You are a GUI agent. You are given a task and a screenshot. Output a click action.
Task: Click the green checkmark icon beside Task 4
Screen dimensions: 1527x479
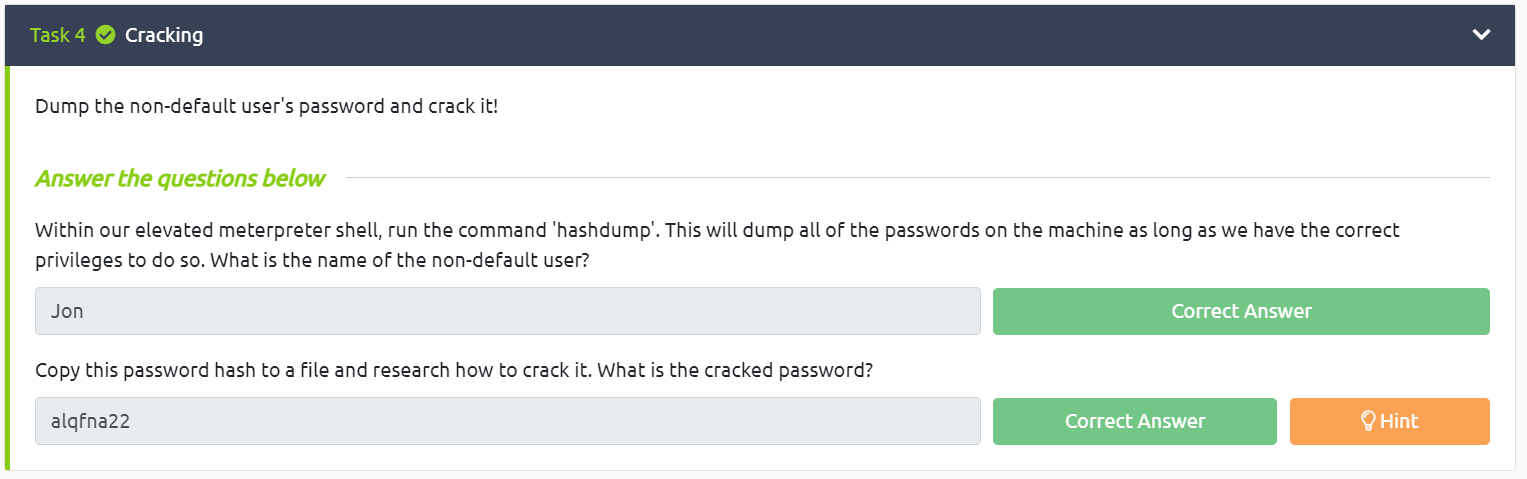(x=105, y=35)
